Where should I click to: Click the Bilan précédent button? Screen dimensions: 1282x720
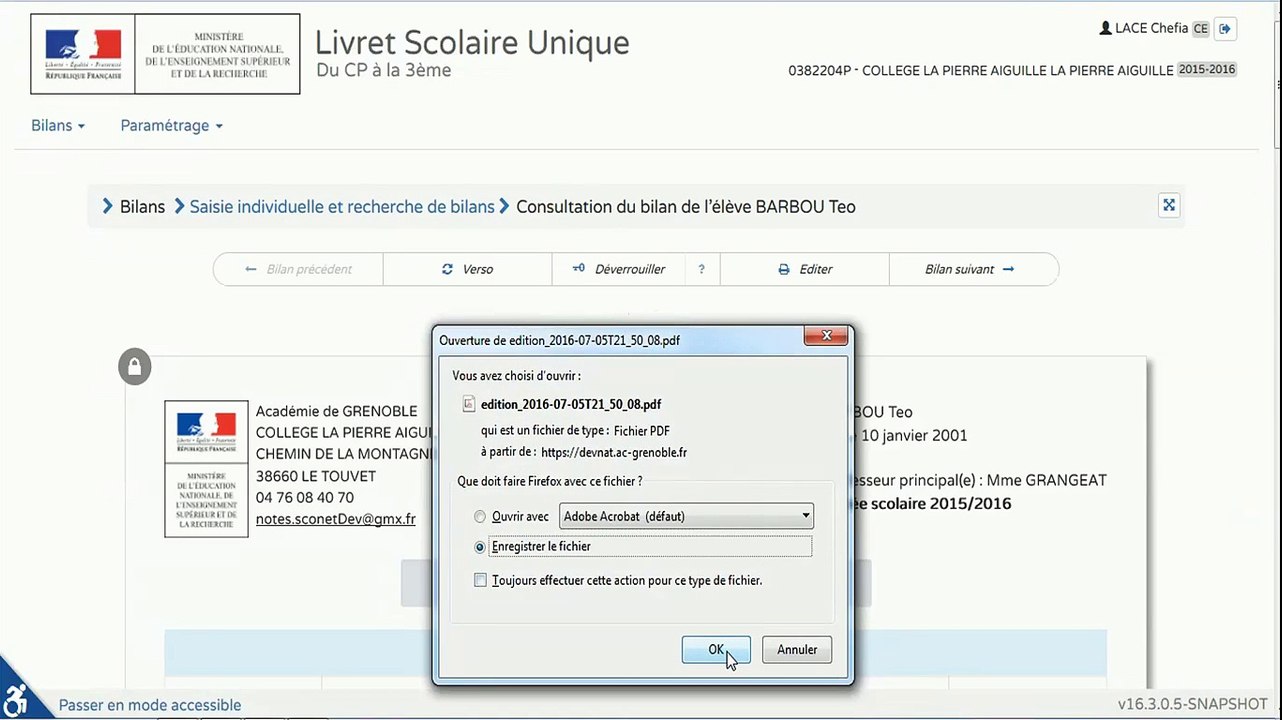pyautogui.click(x=298, y=269)
